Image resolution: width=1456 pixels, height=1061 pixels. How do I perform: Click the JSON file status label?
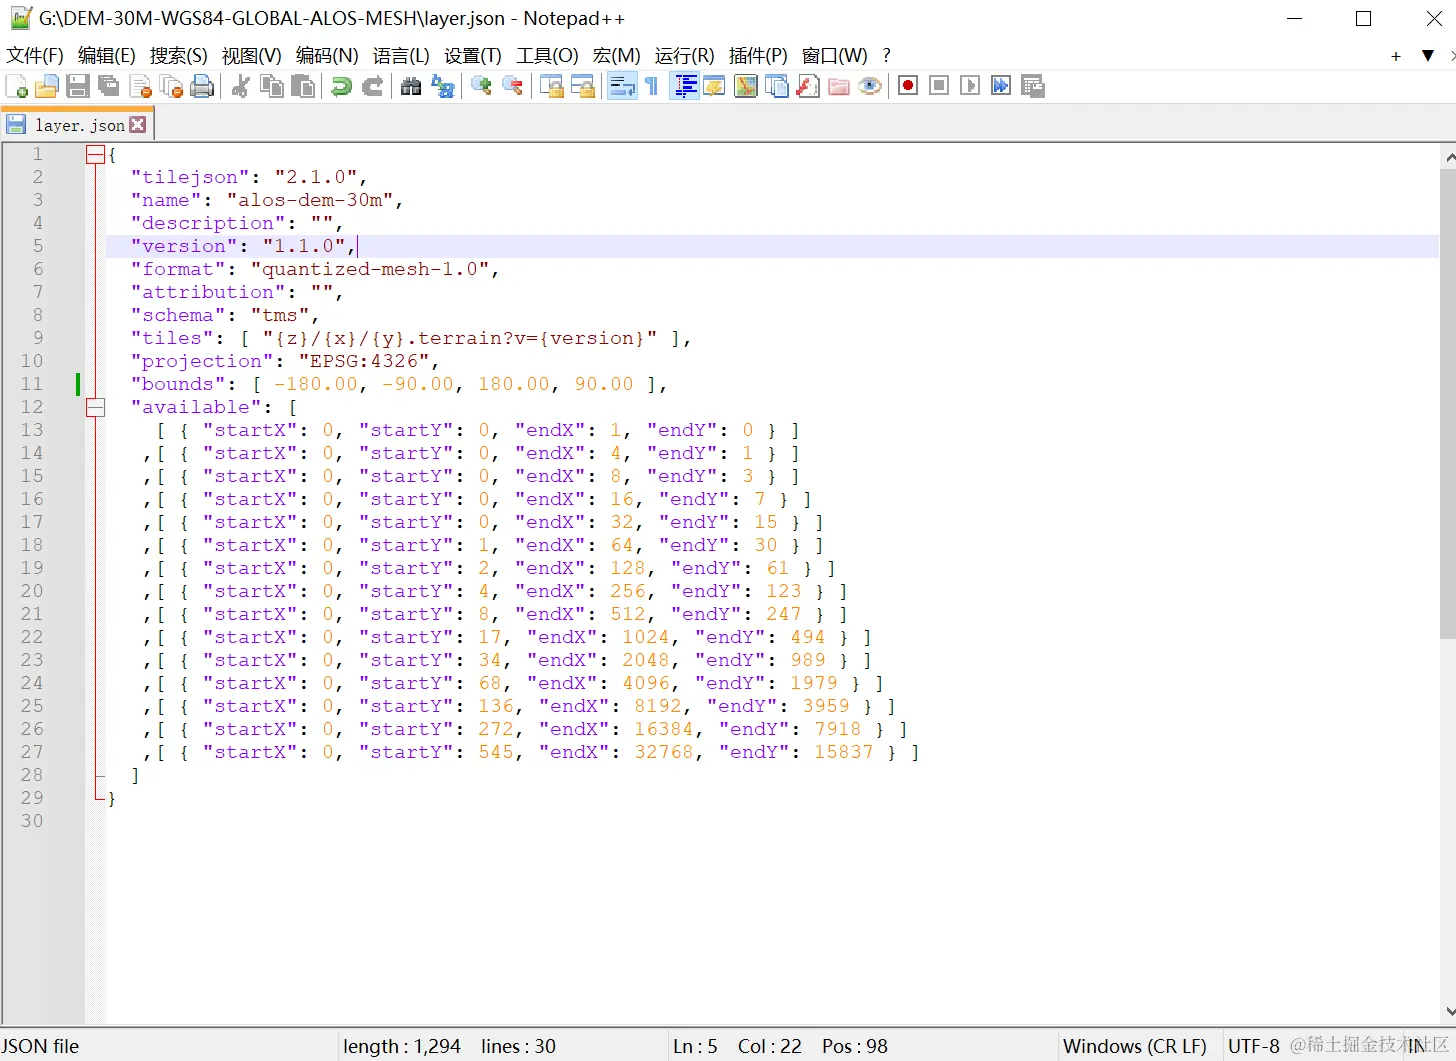click(40, 1046)
